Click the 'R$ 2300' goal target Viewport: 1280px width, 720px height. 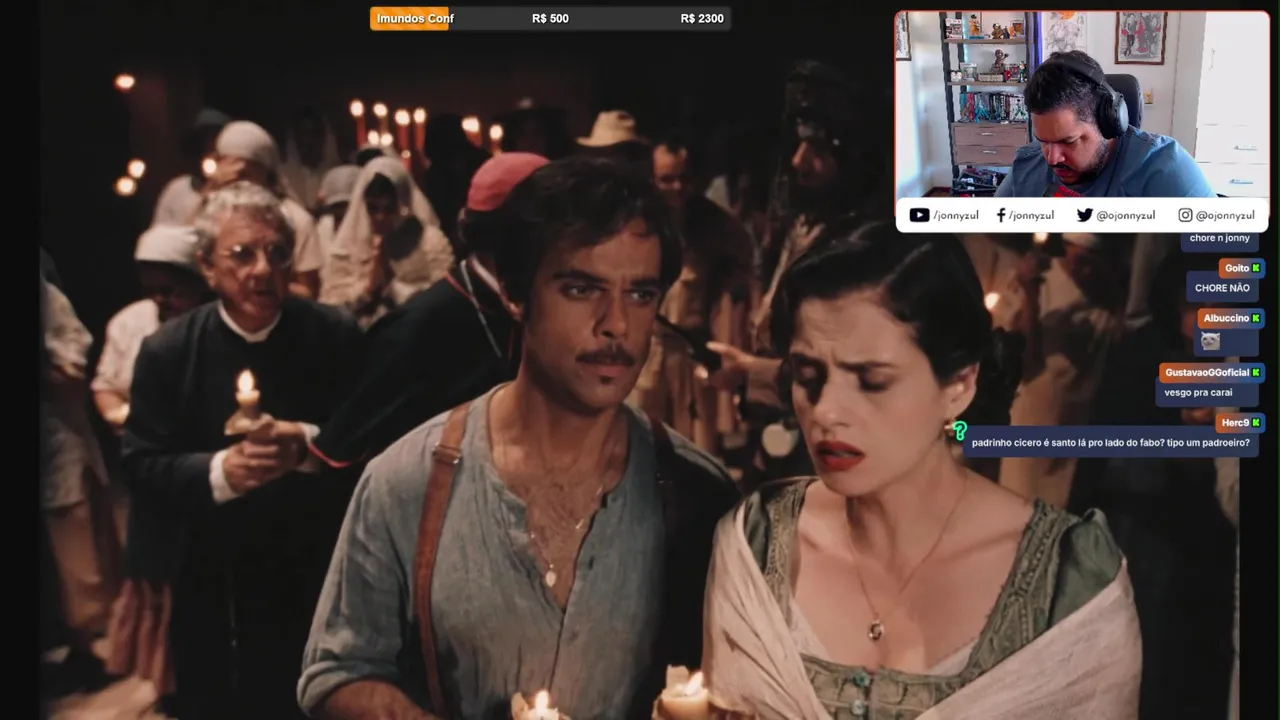pos(702,18)
